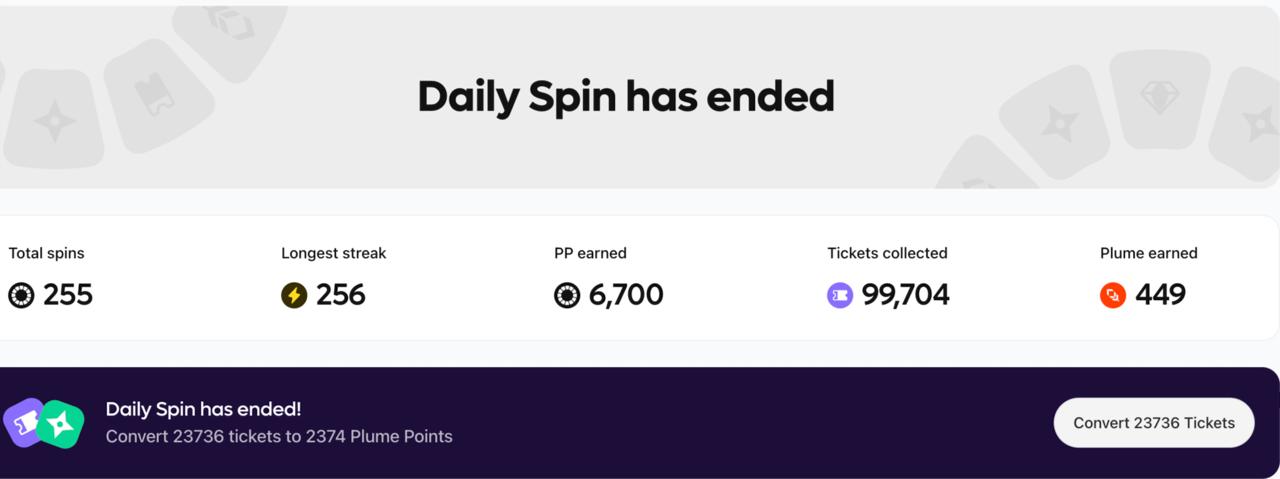This screenshot has height=479, width=1280.
Task: Click the orange Plume earned icon
Action: click(x=1113, y=295)
